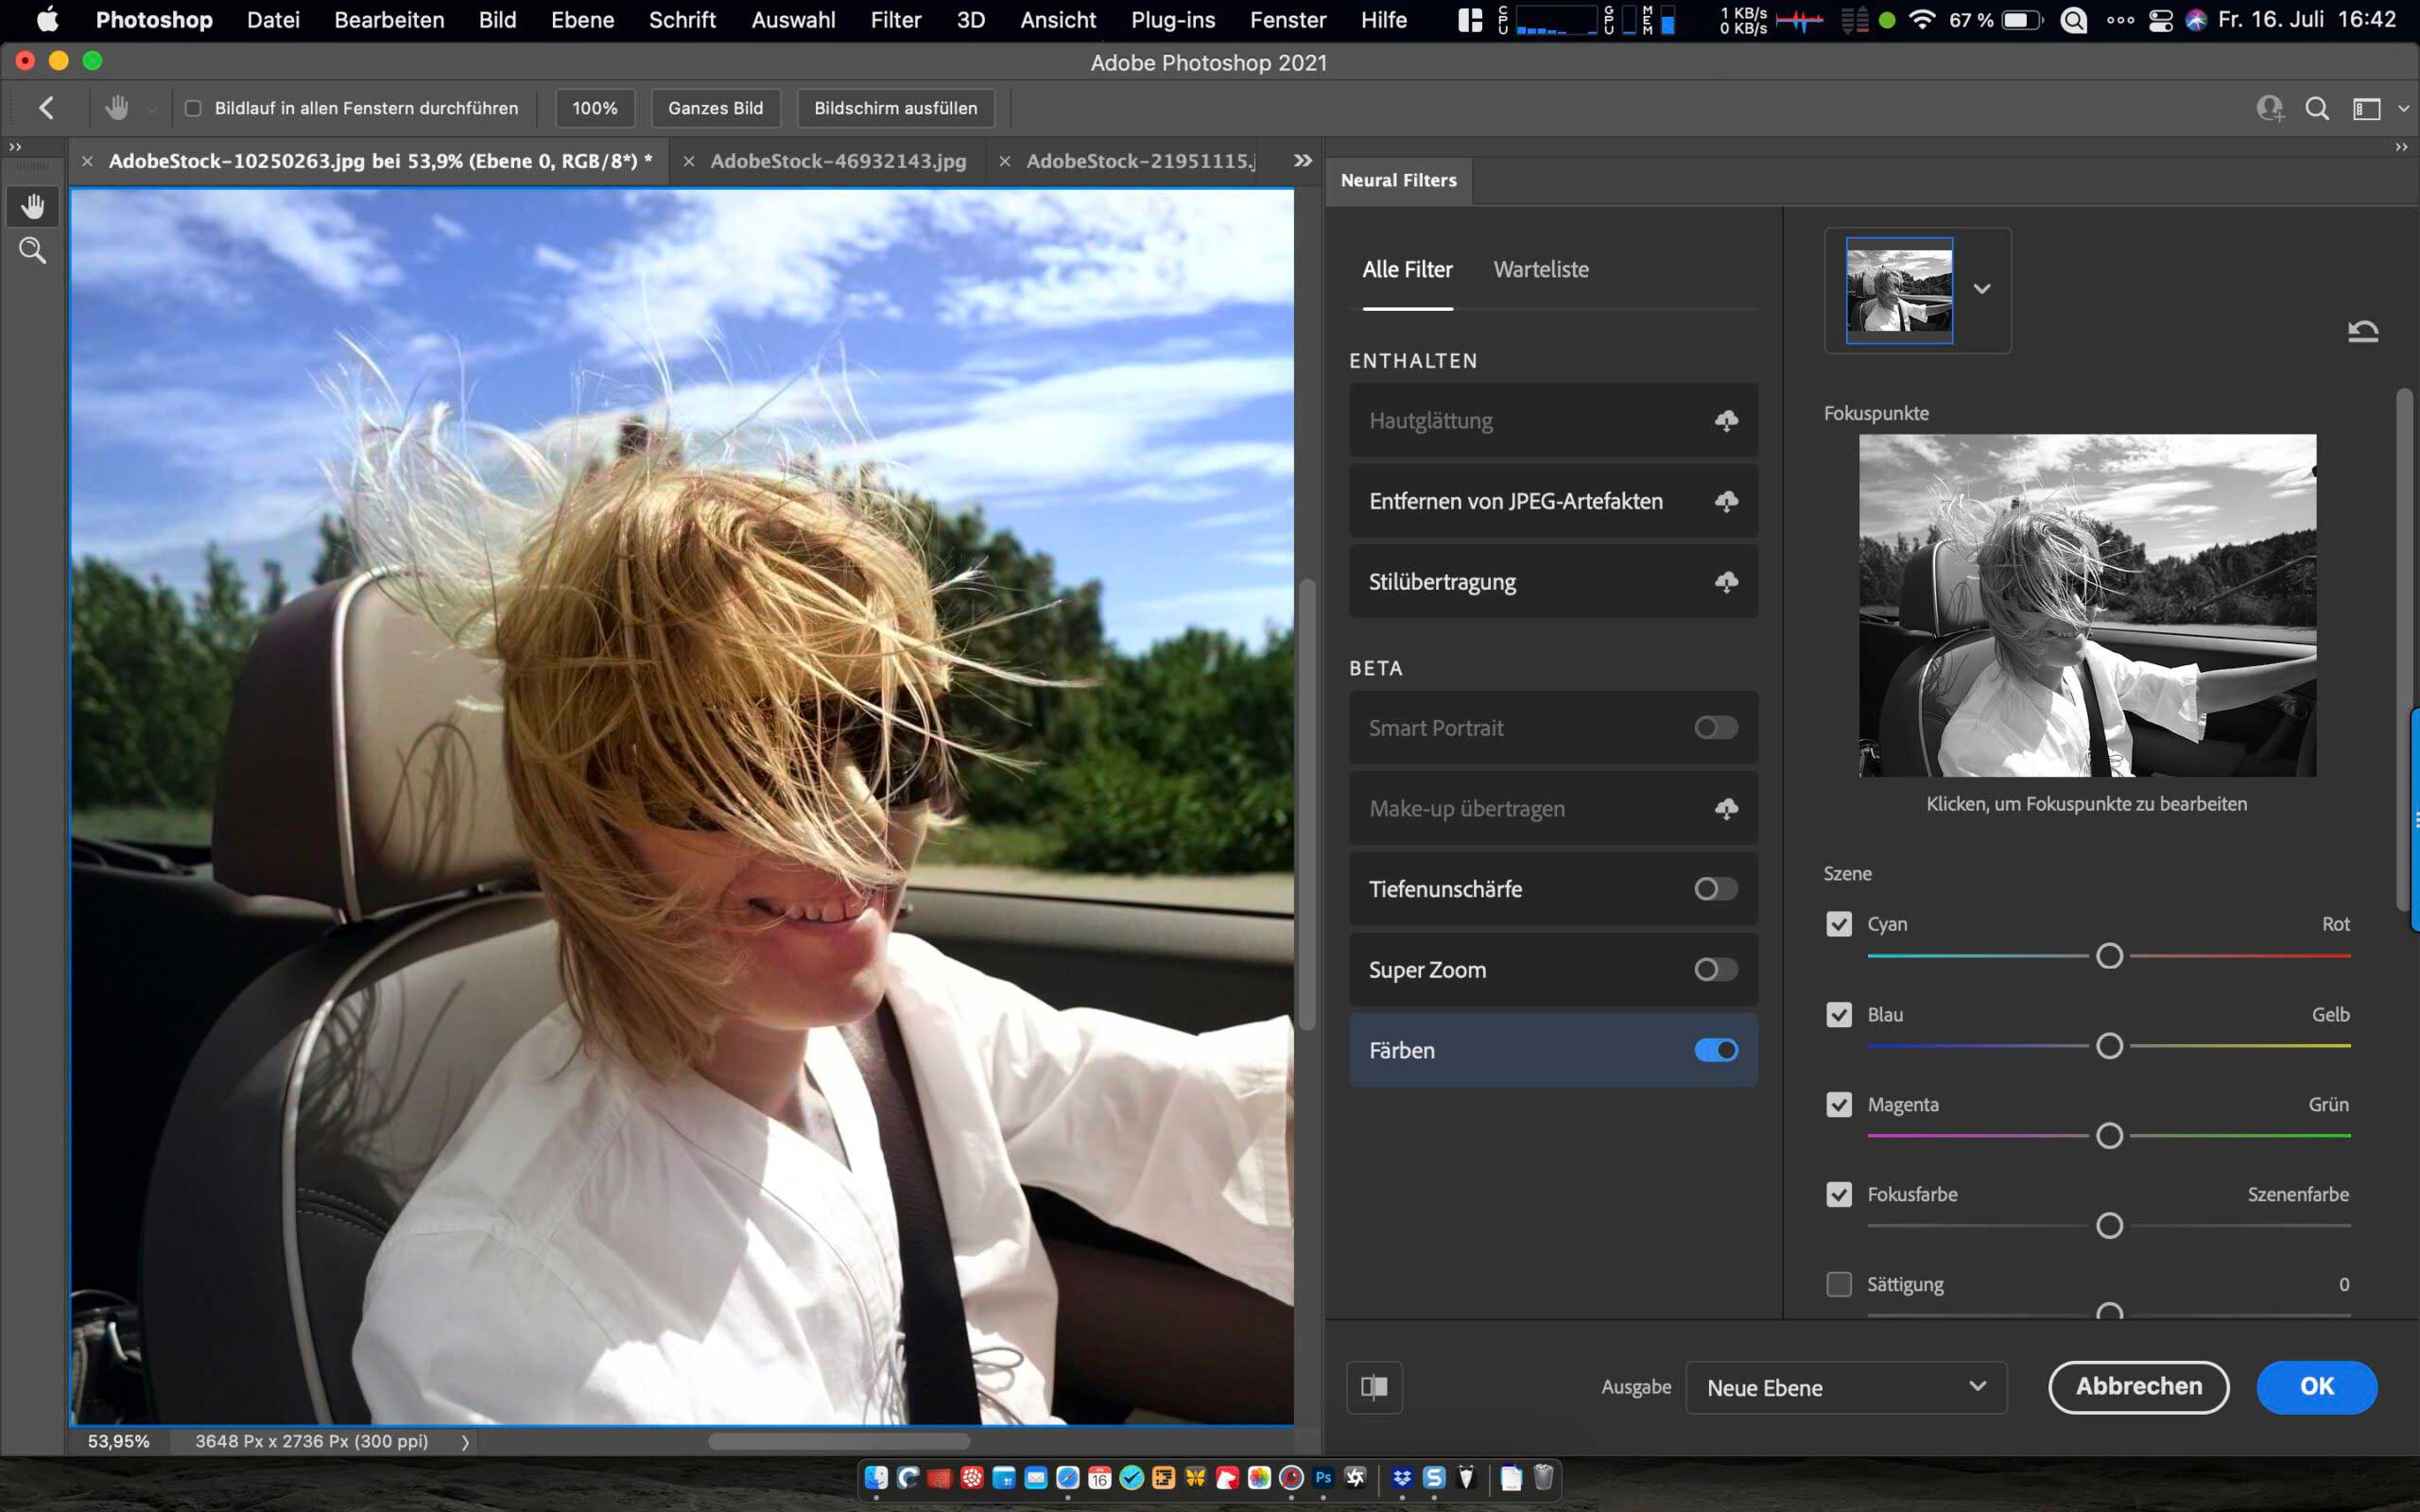
Task: Select the Zoom tool magnifier
Action: [32, 250]
